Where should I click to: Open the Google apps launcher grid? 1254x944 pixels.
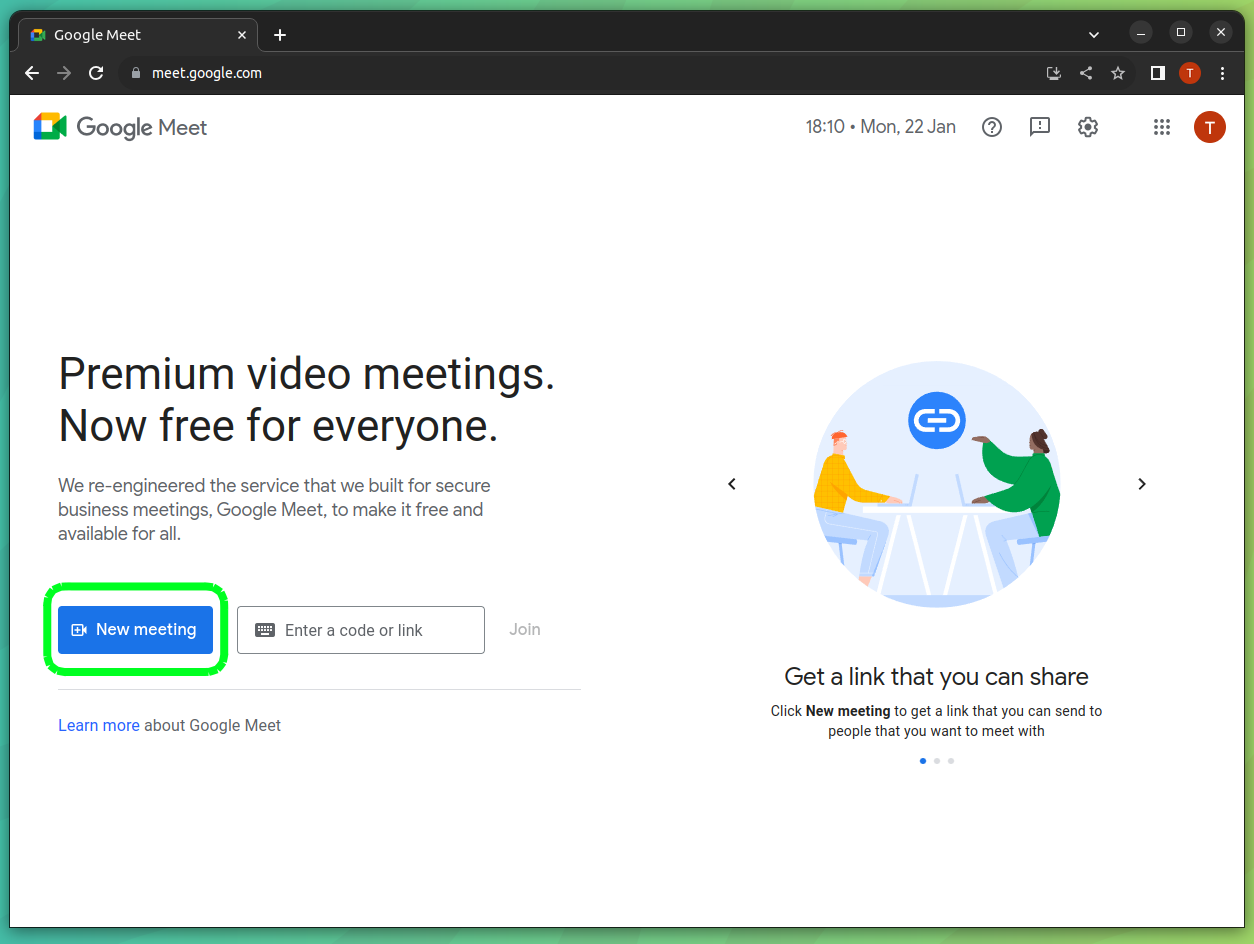coord(1161,127)
